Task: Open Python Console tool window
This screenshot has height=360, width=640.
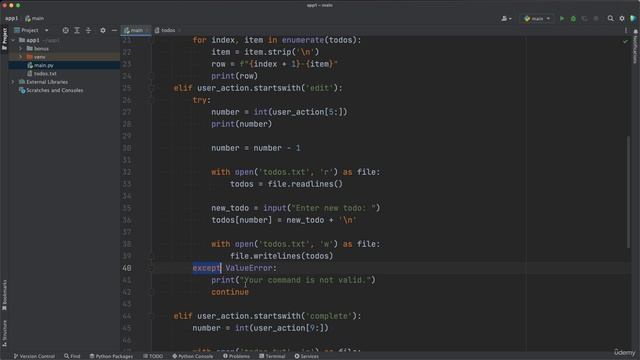Action: tap(193, 356)
